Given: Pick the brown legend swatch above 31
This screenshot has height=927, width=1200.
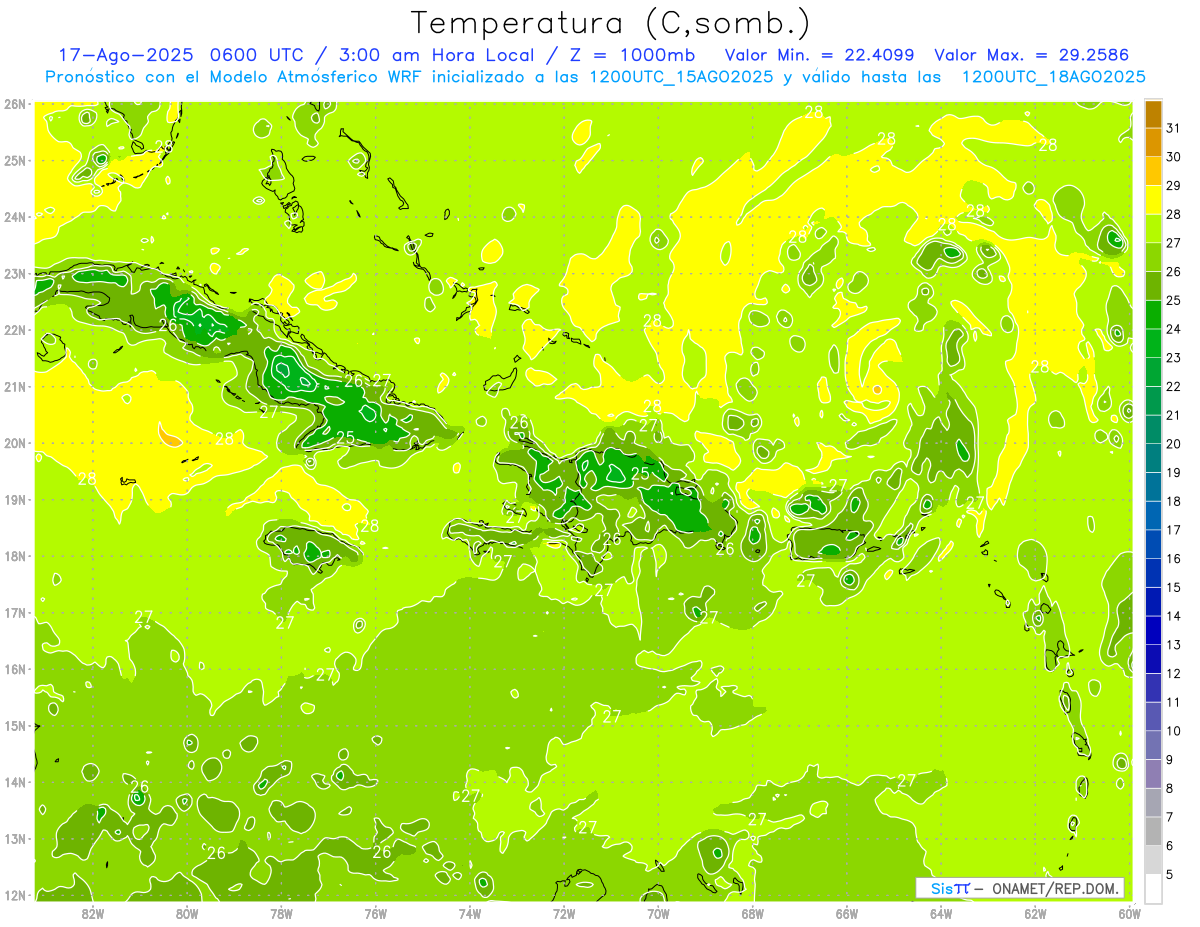Looking at the screenshot, I should point(1153,115).
